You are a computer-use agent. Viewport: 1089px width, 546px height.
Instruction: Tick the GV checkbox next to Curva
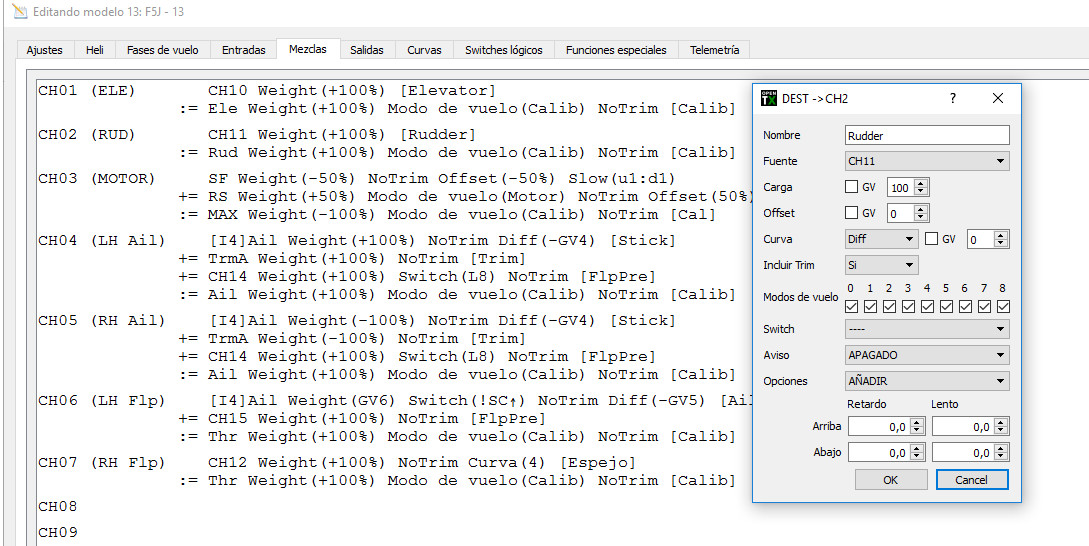(931, 239)
